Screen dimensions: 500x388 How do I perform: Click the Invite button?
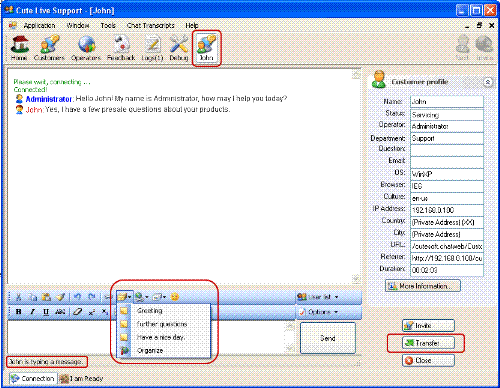click(428, 326)
